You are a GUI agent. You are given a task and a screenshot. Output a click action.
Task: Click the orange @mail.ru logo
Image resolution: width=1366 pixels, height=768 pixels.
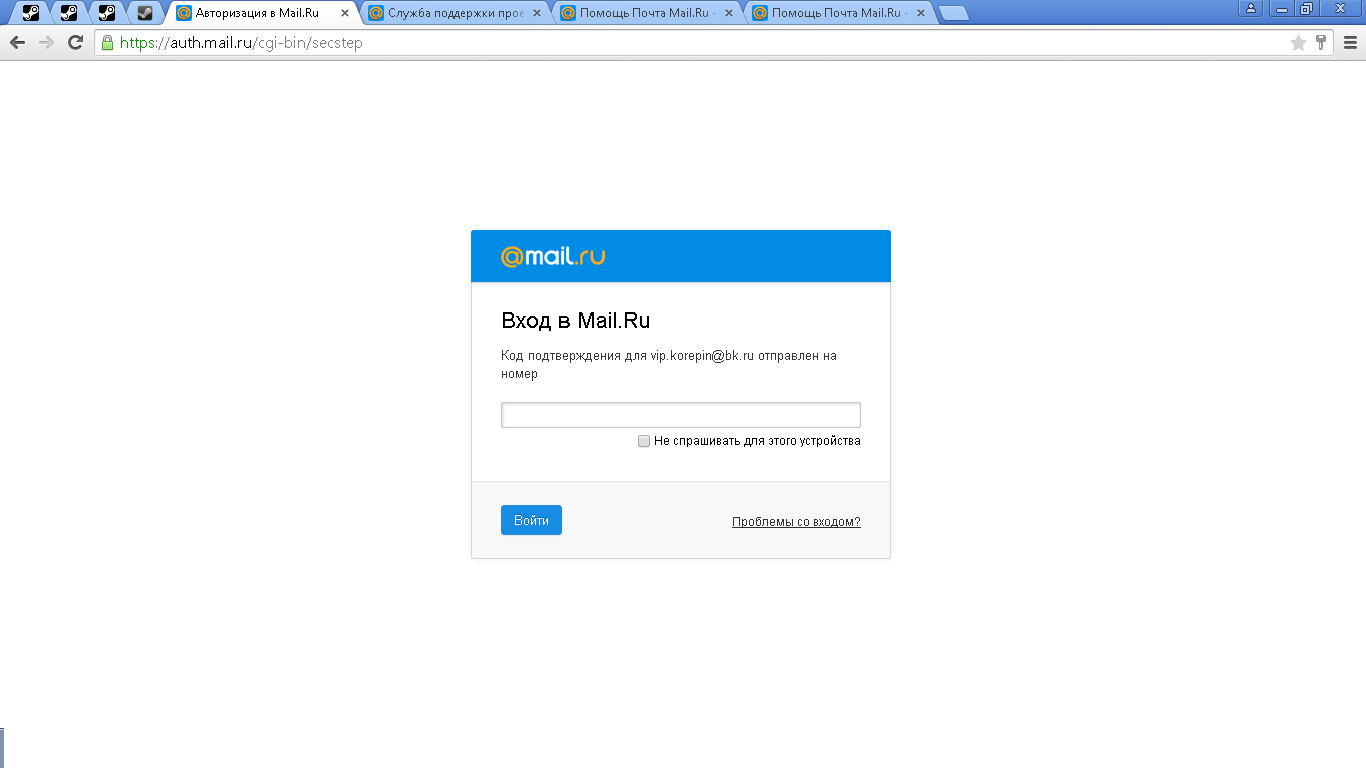coord(553,256)
